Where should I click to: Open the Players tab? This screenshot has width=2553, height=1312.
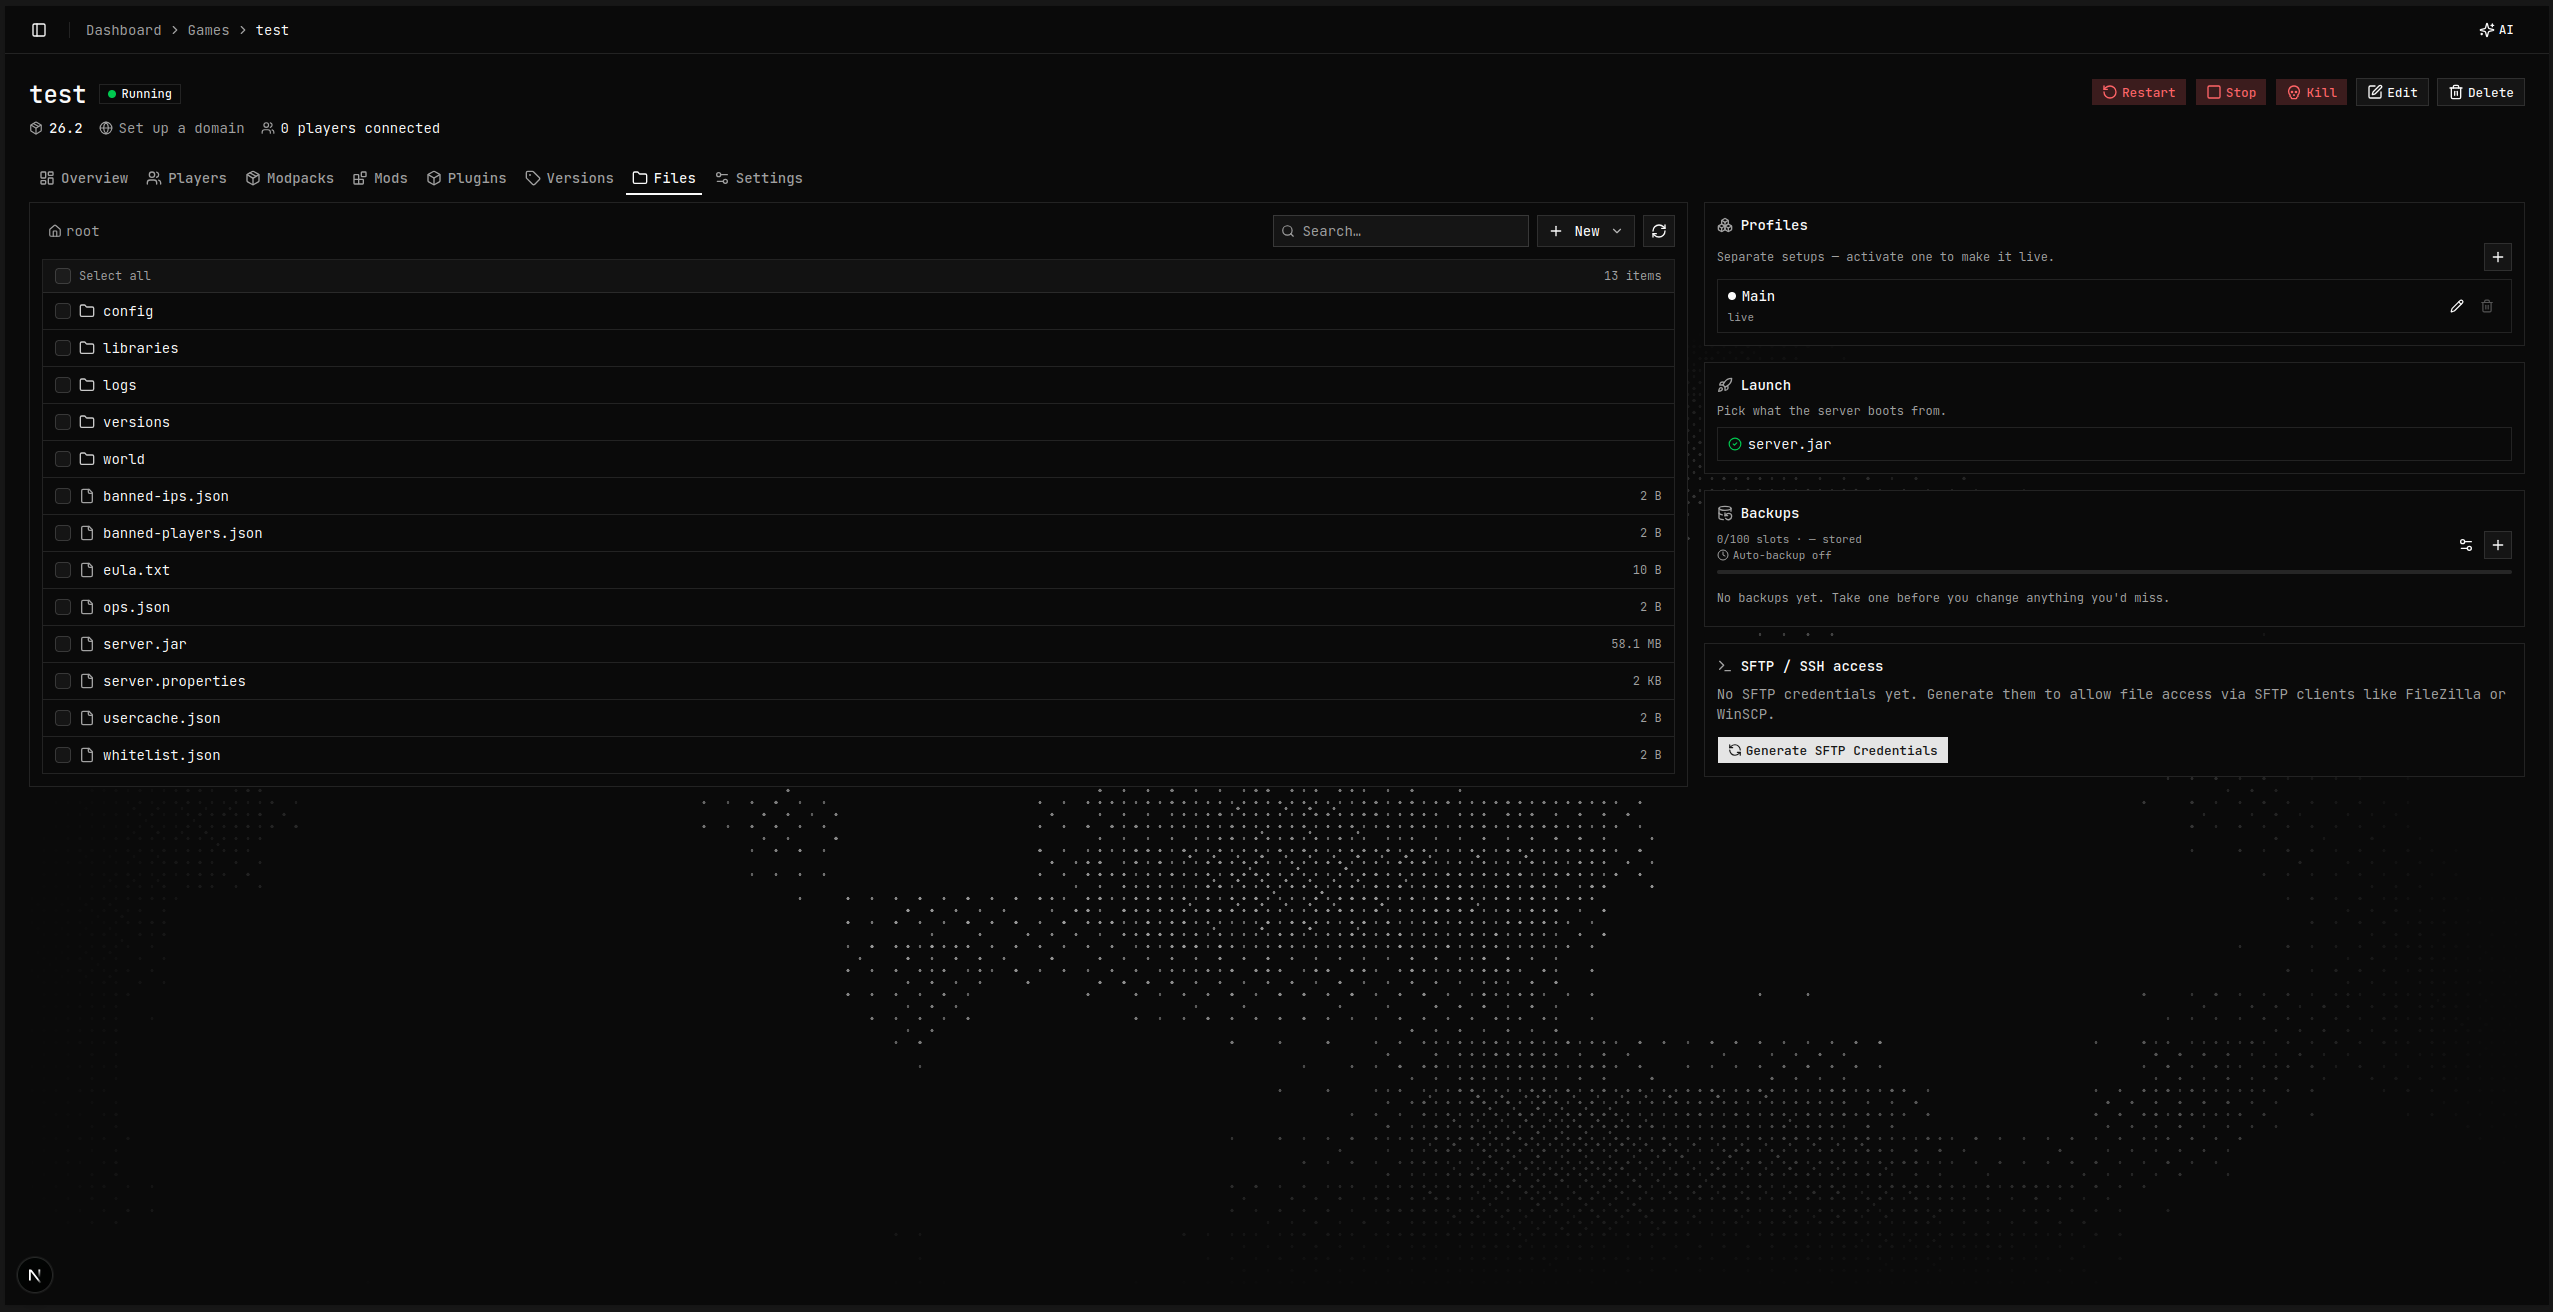pos(187,178)
